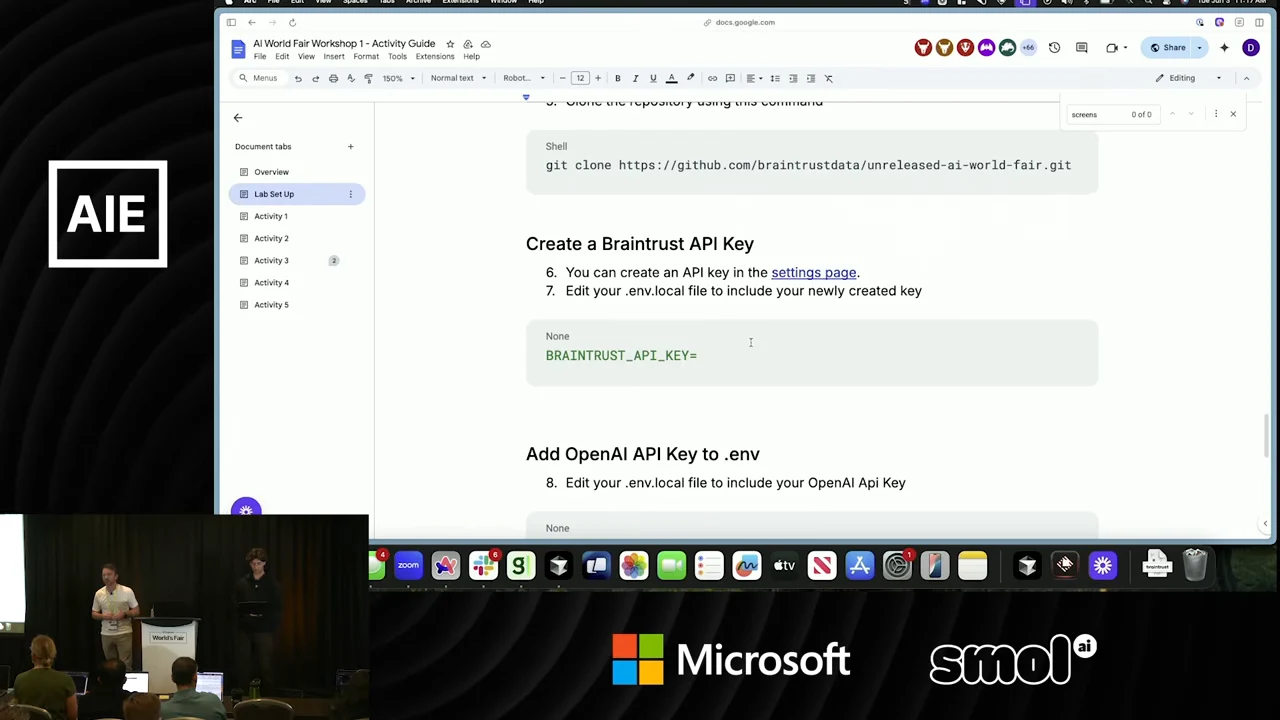Click the increase indent icon
Screen dimensions: 1280x720
(810, 78)
